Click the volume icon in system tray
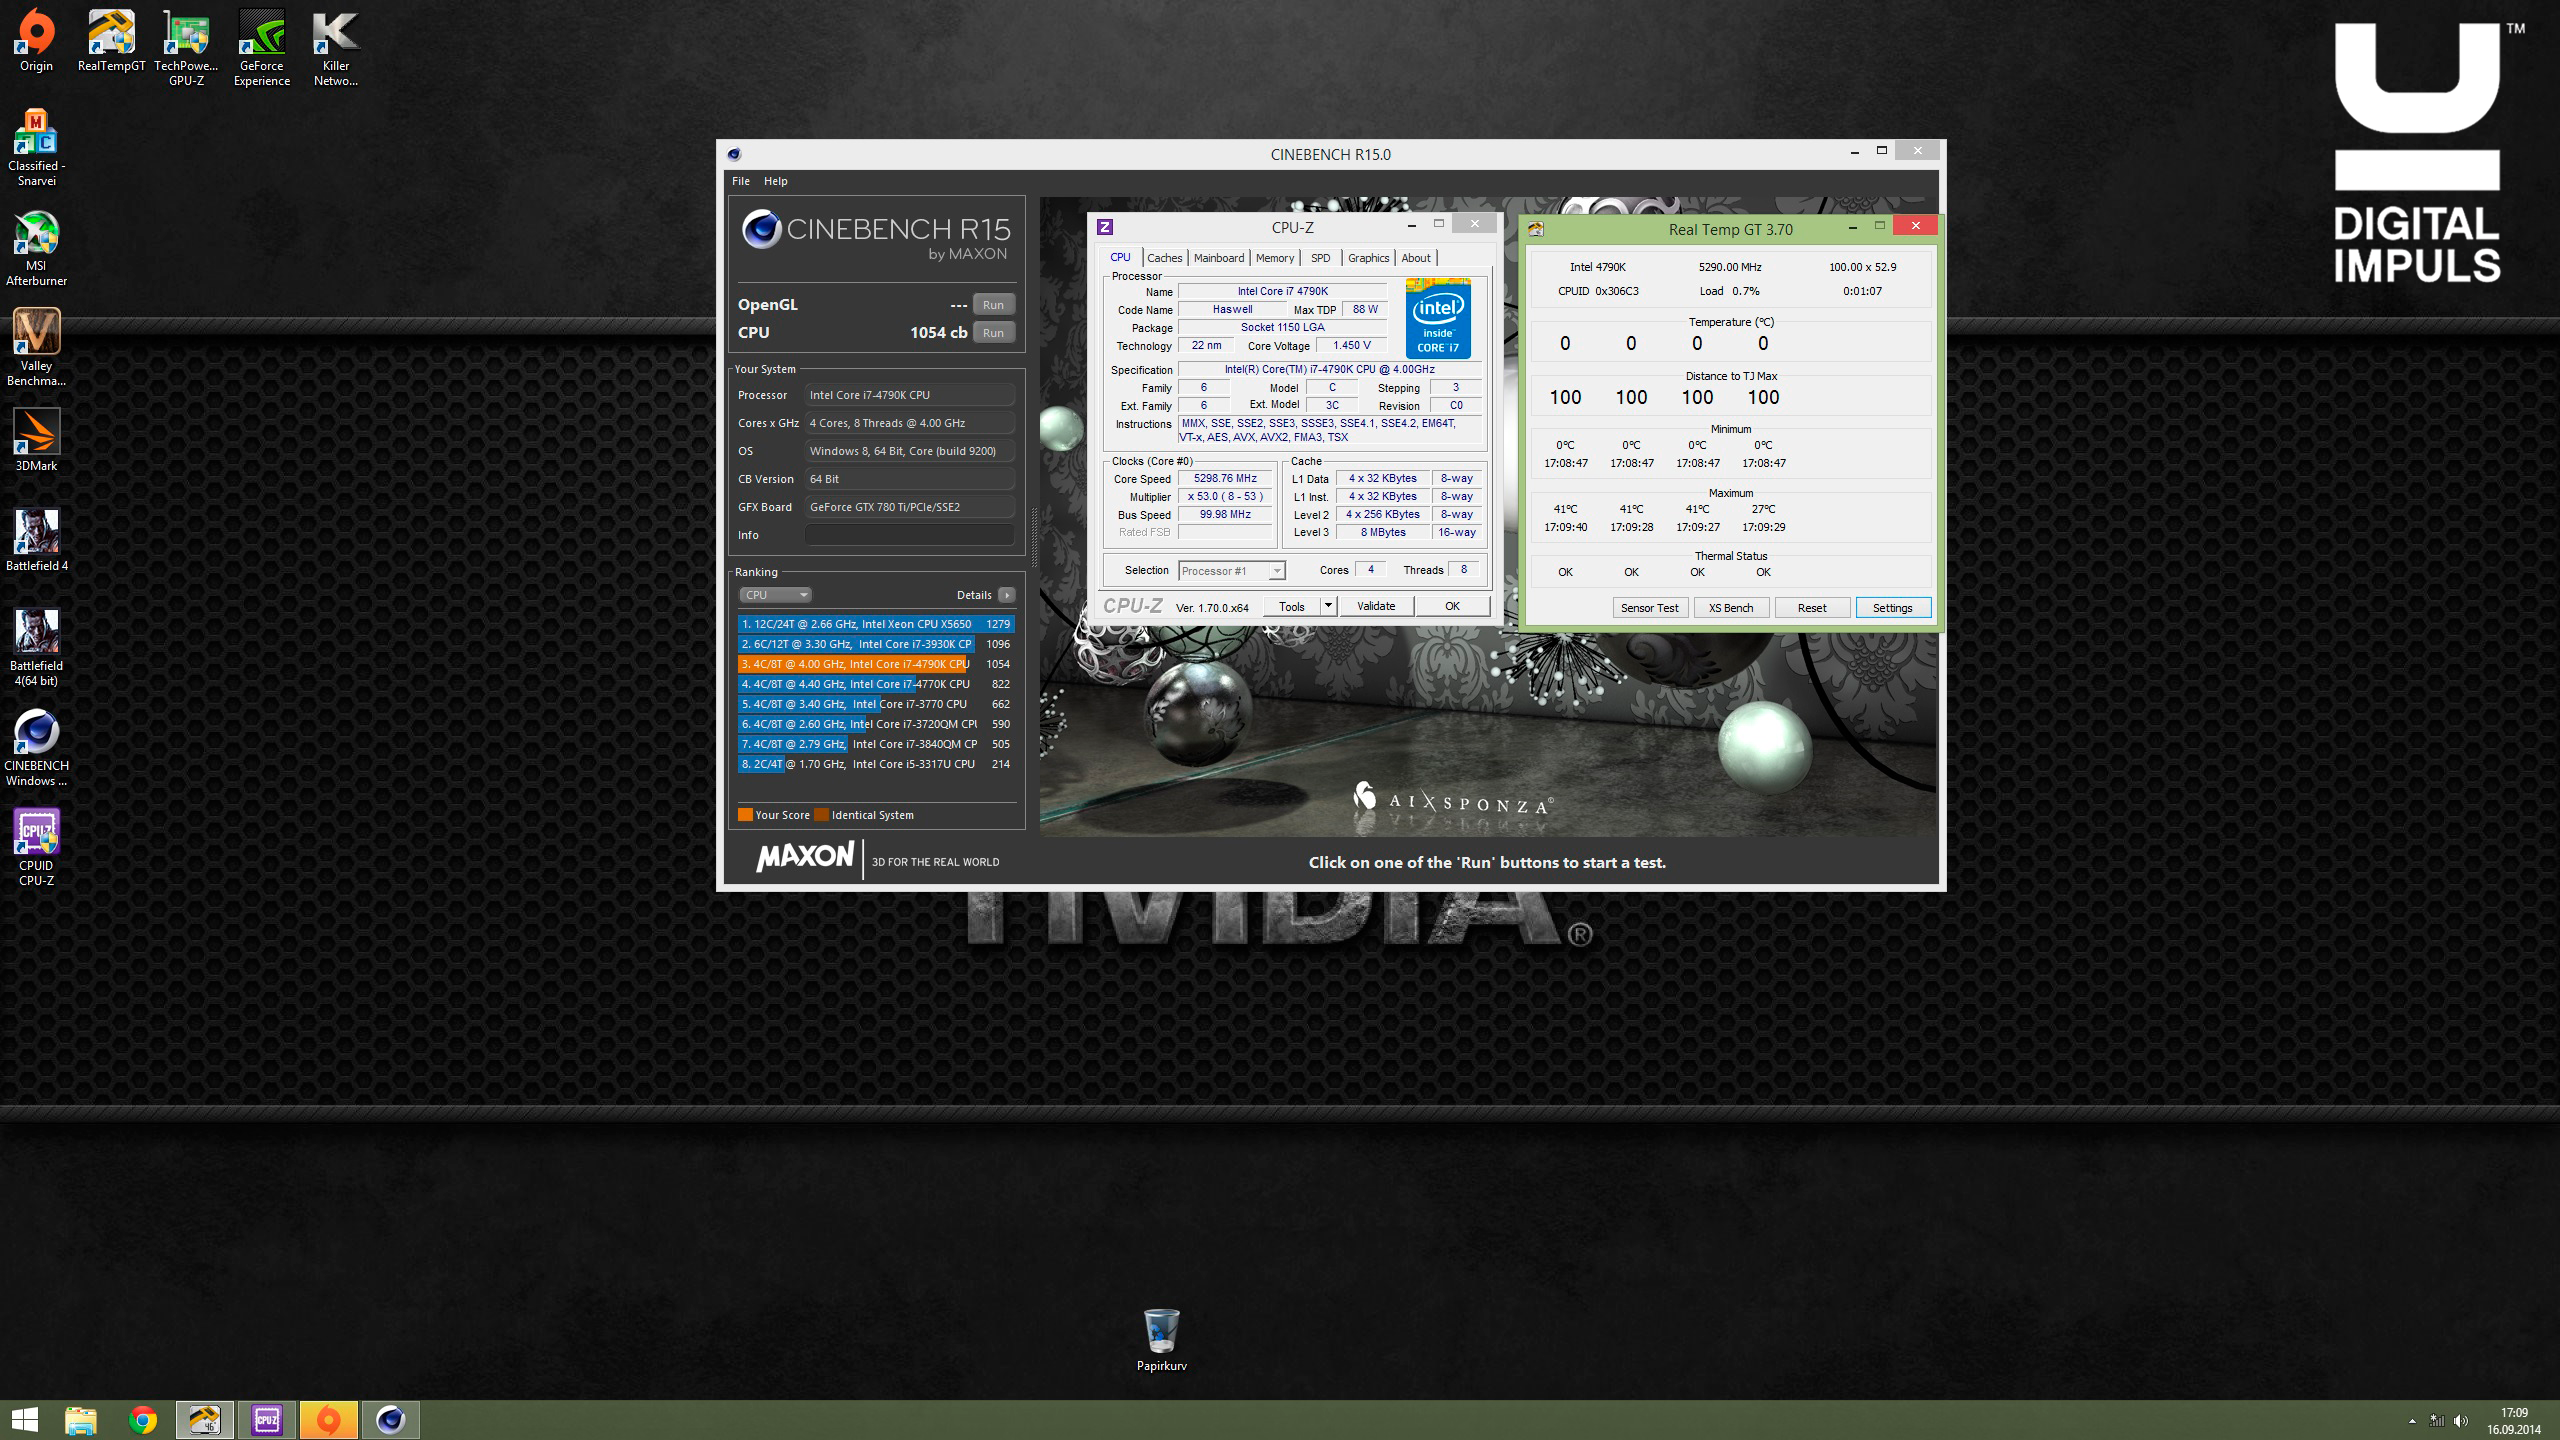Image resolution: width=2560 pixels, height=1440 pixels. [2461, 1421]
